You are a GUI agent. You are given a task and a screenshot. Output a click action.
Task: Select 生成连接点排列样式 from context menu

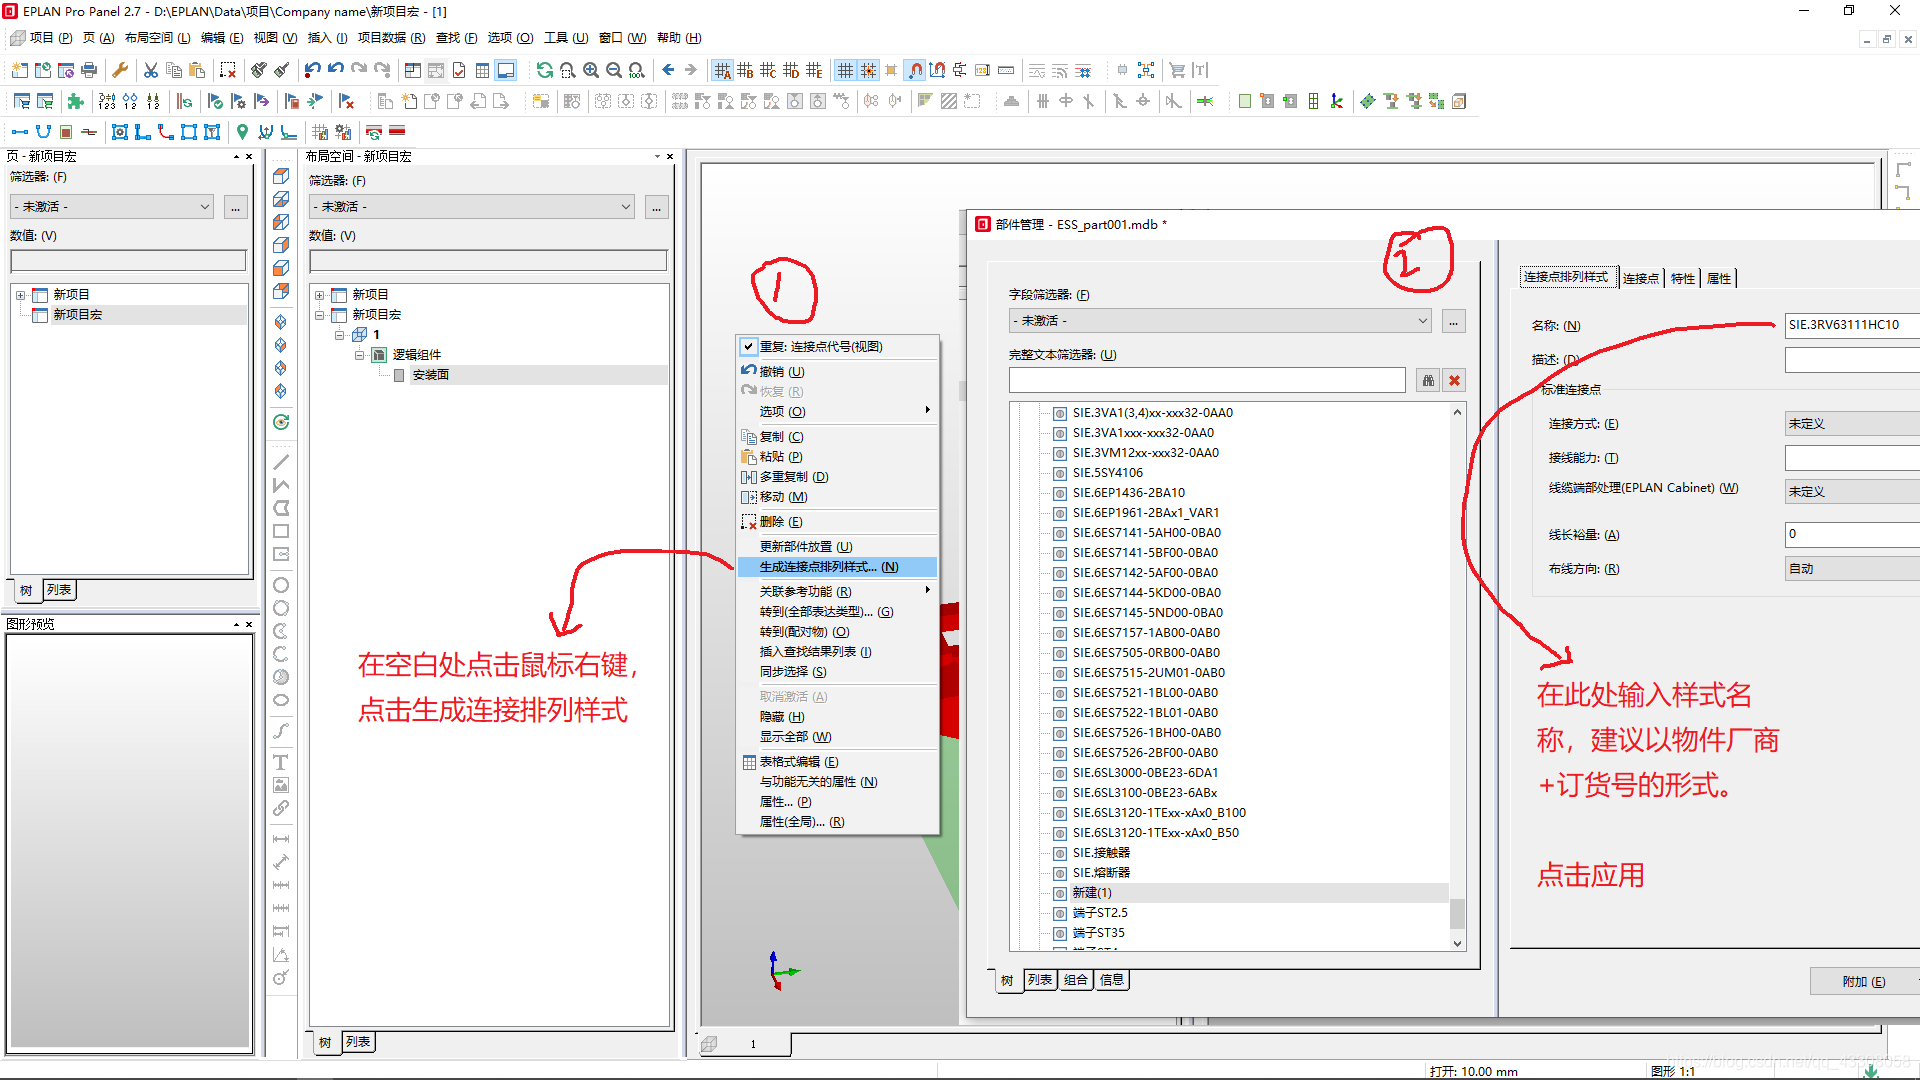(828, 567)
